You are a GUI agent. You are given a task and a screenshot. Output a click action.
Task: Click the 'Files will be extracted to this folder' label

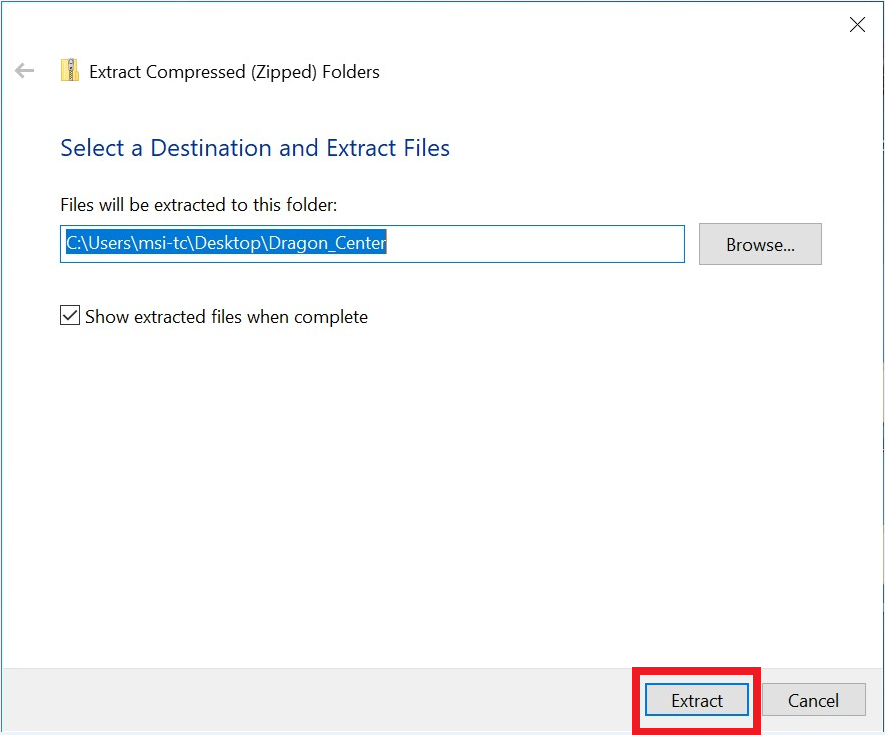click(x=199, y=204)
